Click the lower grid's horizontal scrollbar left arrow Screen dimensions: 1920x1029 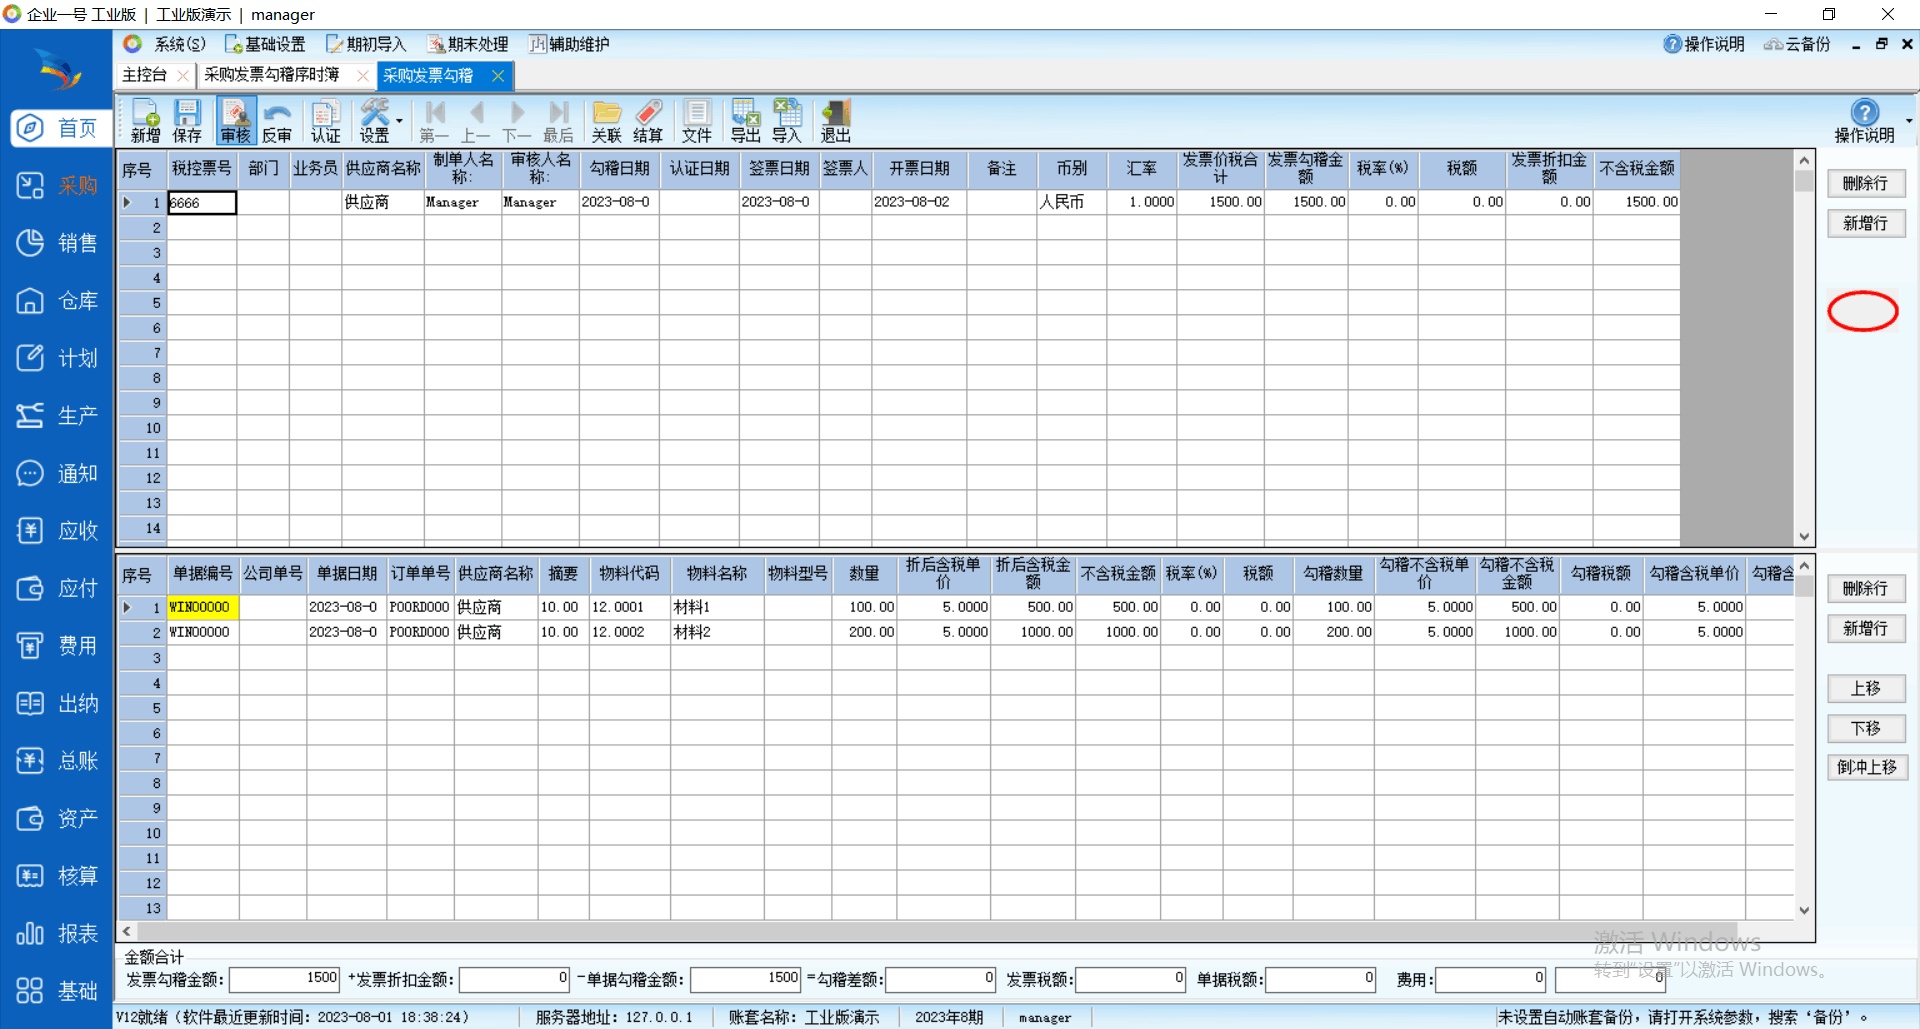coord(127,931)
